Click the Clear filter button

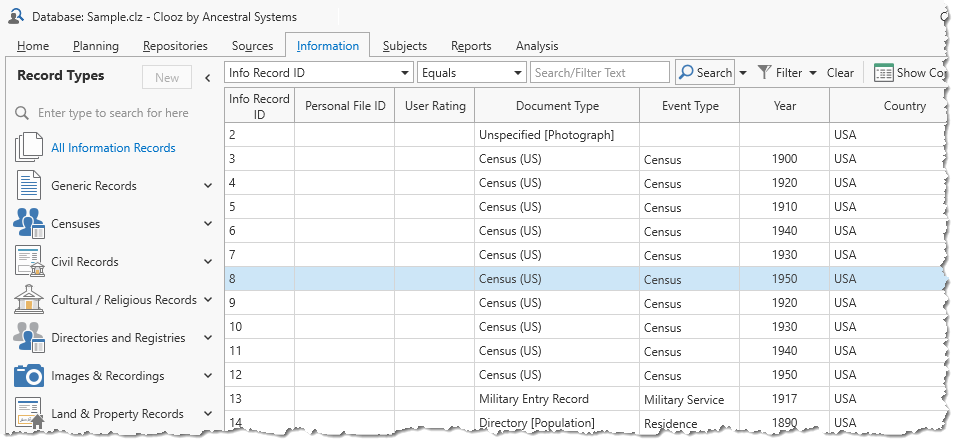tap(840, 73)
